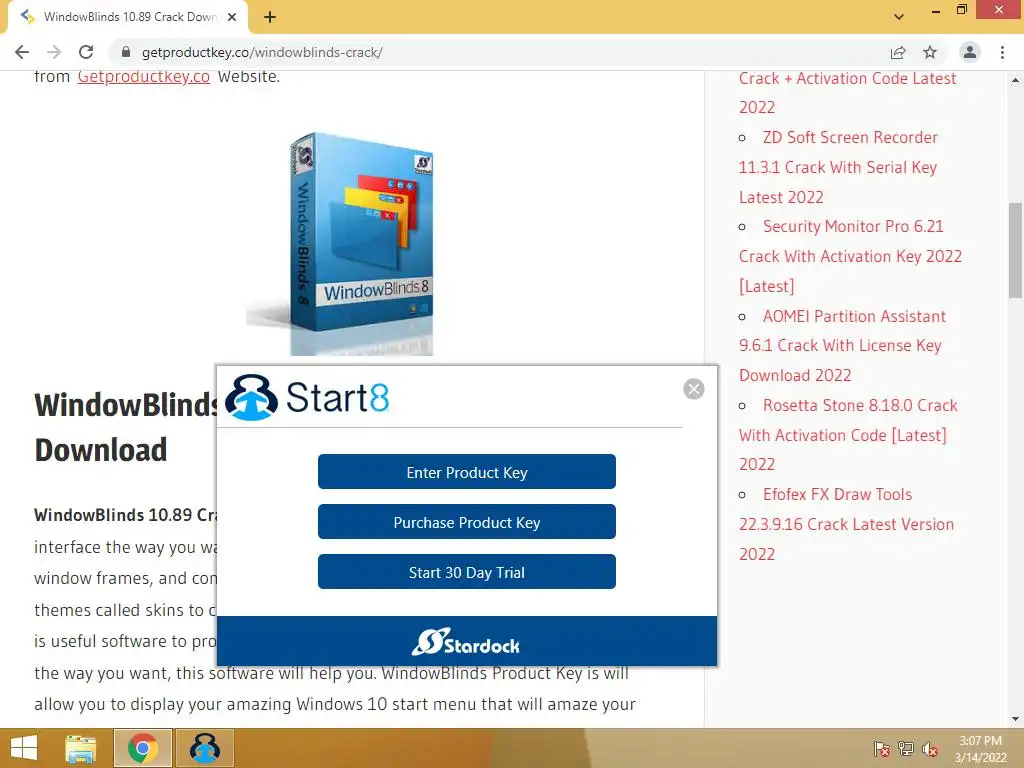Screen dimensions: 1024x768
Task: Click the address bar URL
Action: 262,52
